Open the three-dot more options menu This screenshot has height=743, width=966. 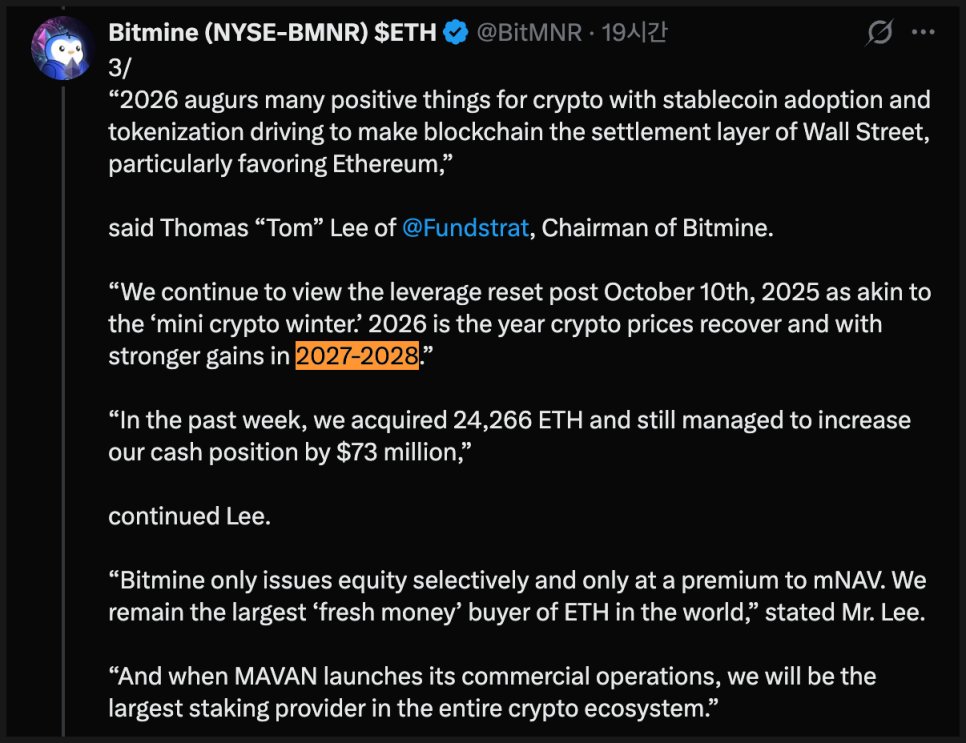(x=922, y=33)
